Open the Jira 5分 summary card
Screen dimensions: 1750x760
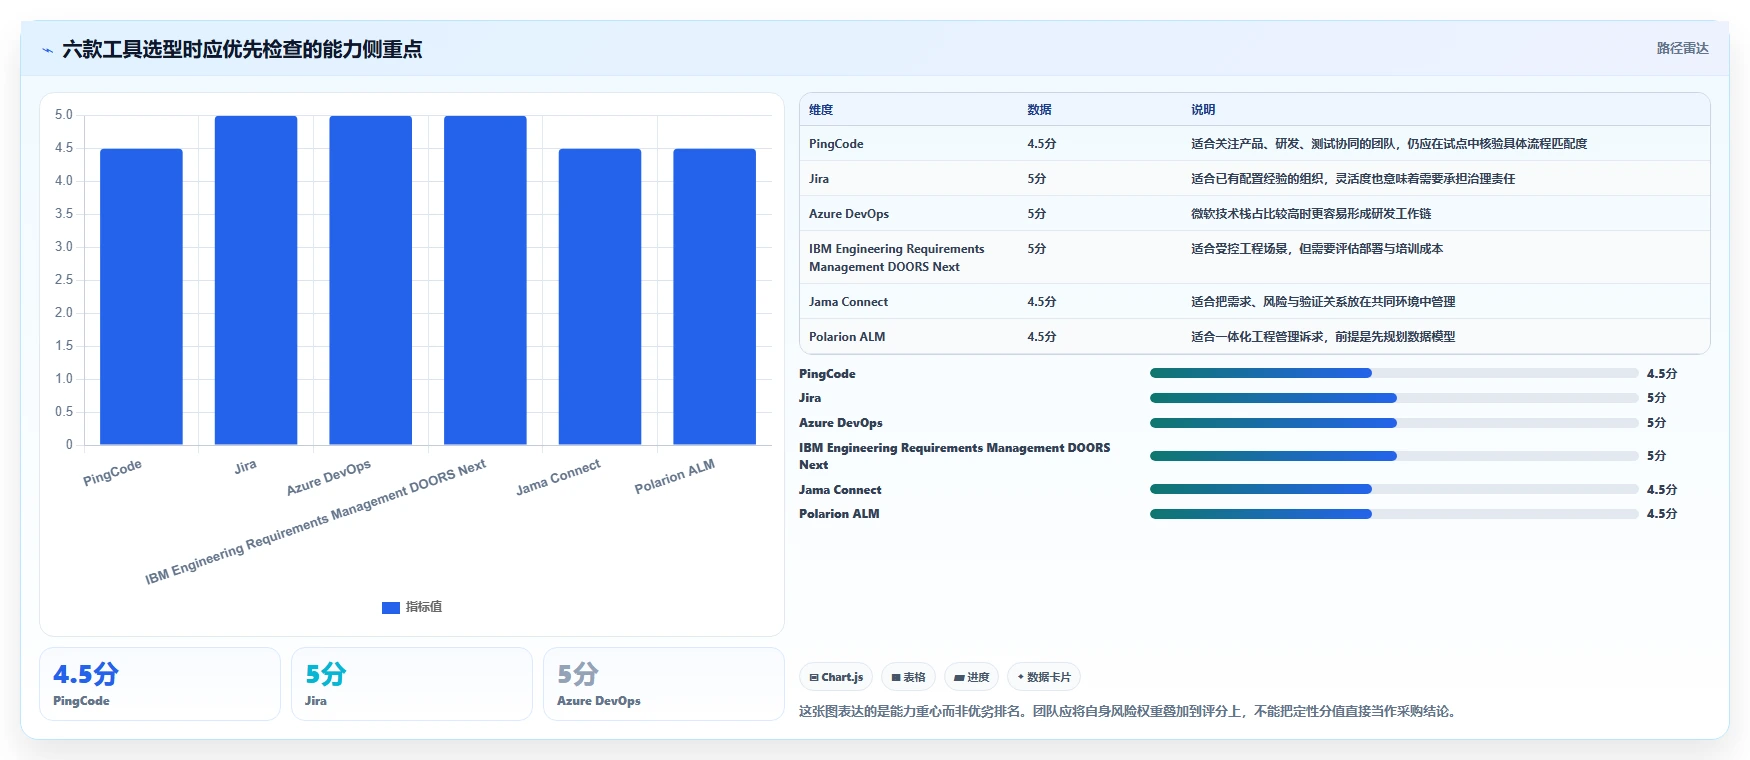(412, 684)
